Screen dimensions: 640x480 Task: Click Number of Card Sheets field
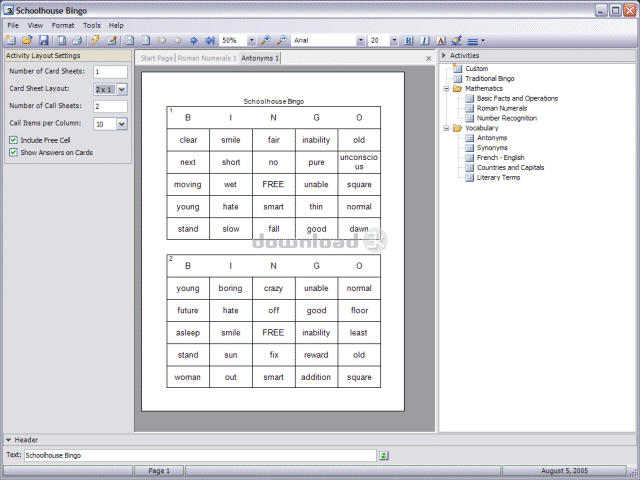pyautogui.click(x=110, y=72)
